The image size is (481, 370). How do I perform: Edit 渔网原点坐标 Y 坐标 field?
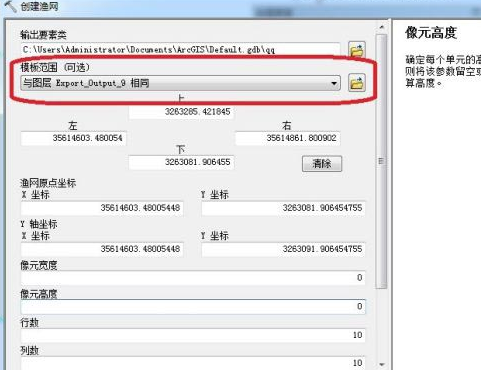(x=283, y=208)
